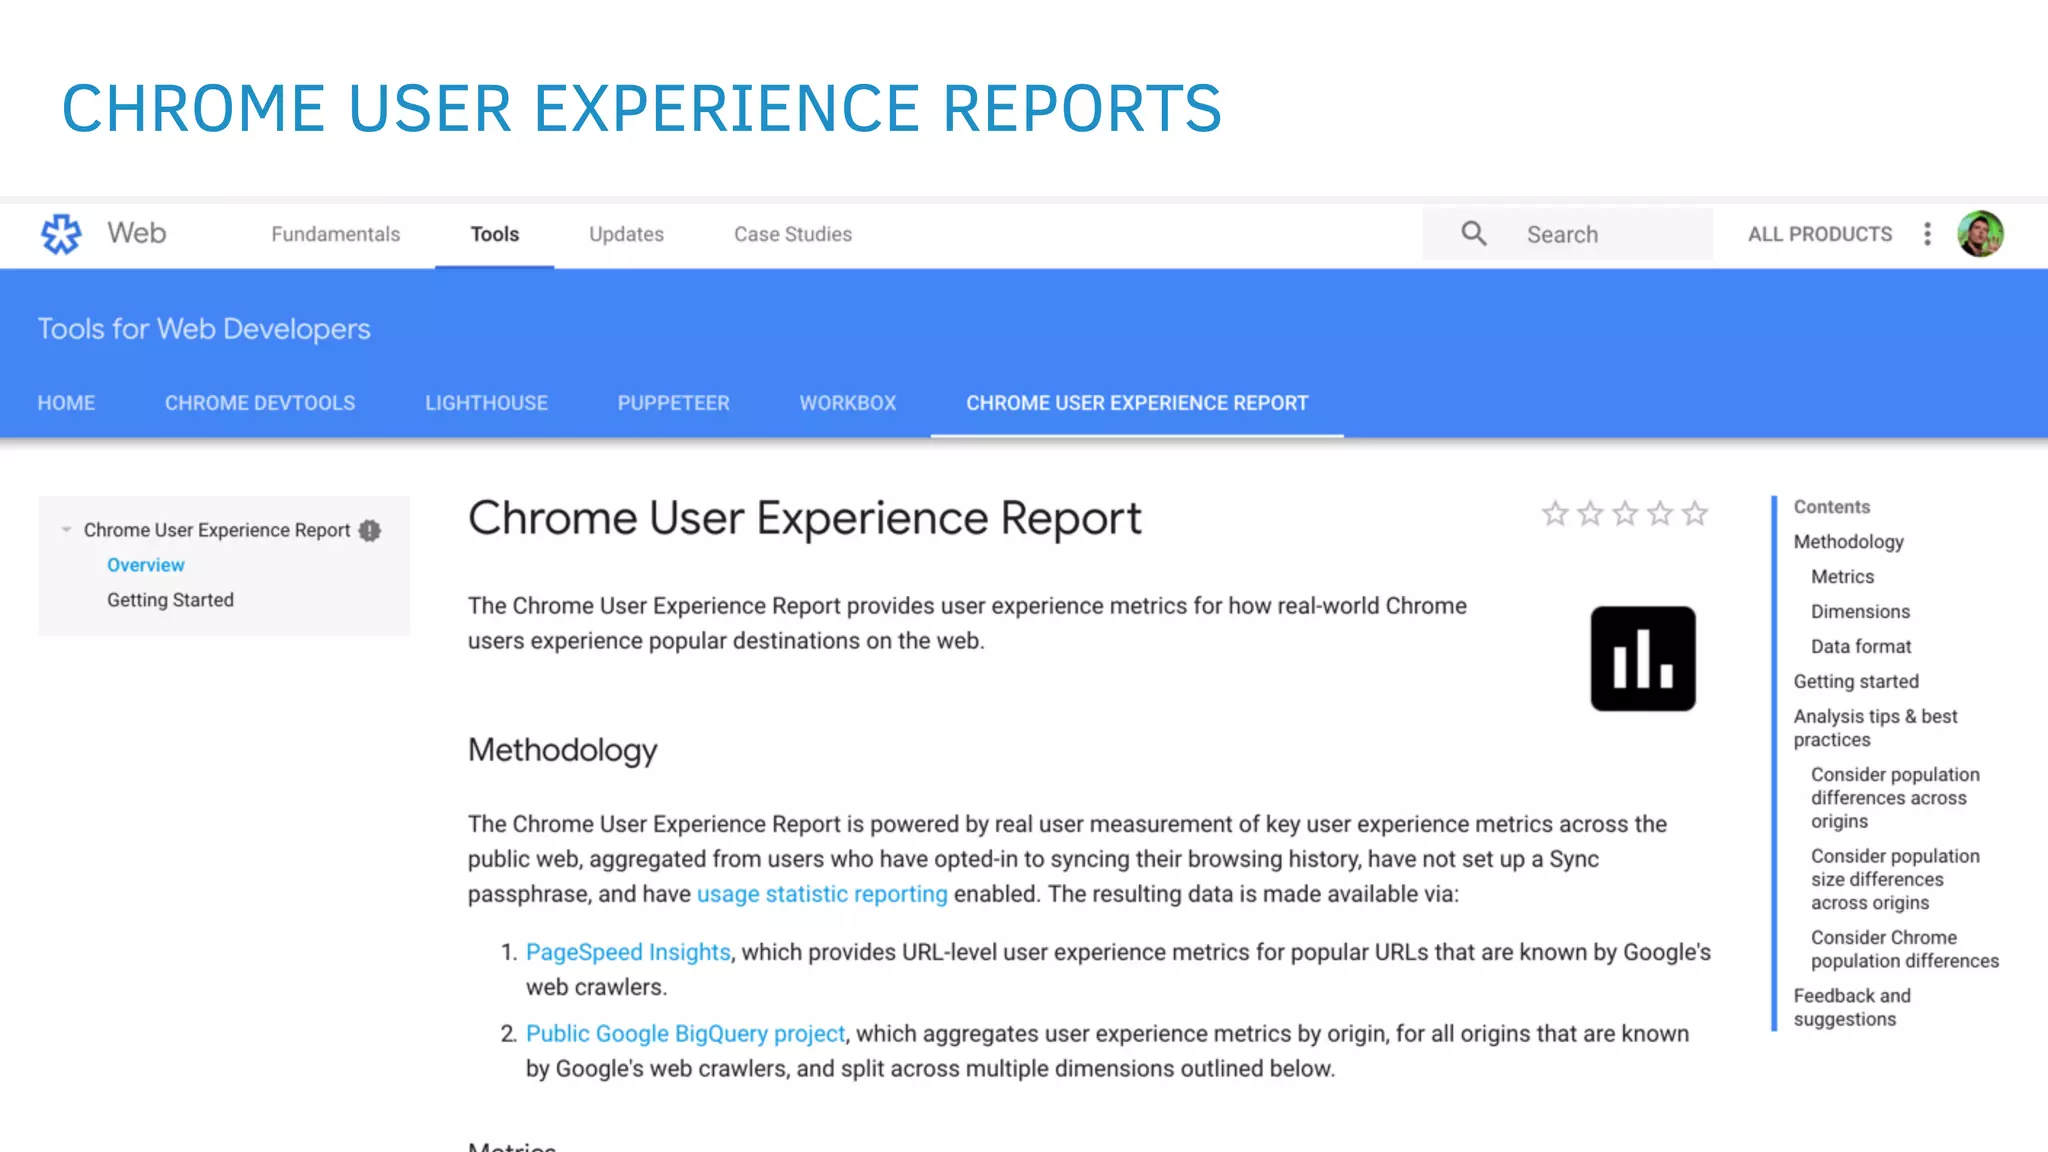The height and width of the screenshot is (1152, 2048).
Task: Jump to Dimensions in Contents
Action: pos(1860,612)
